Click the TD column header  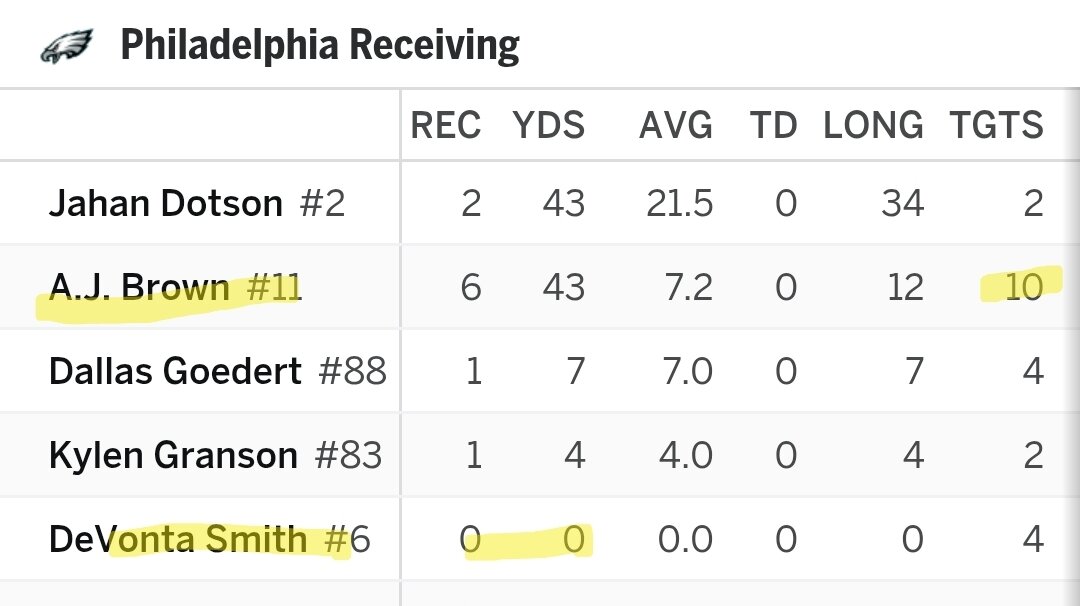773,126
